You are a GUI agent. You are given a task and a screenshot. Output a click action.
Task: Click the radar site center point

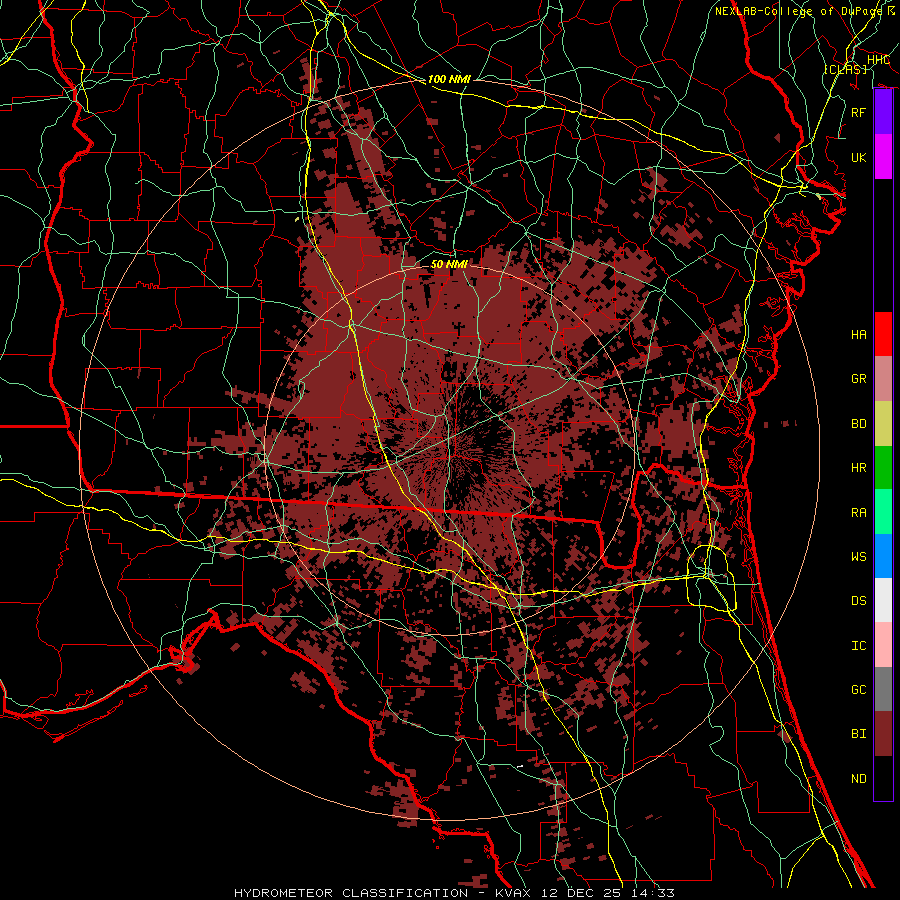click(449, 449)
